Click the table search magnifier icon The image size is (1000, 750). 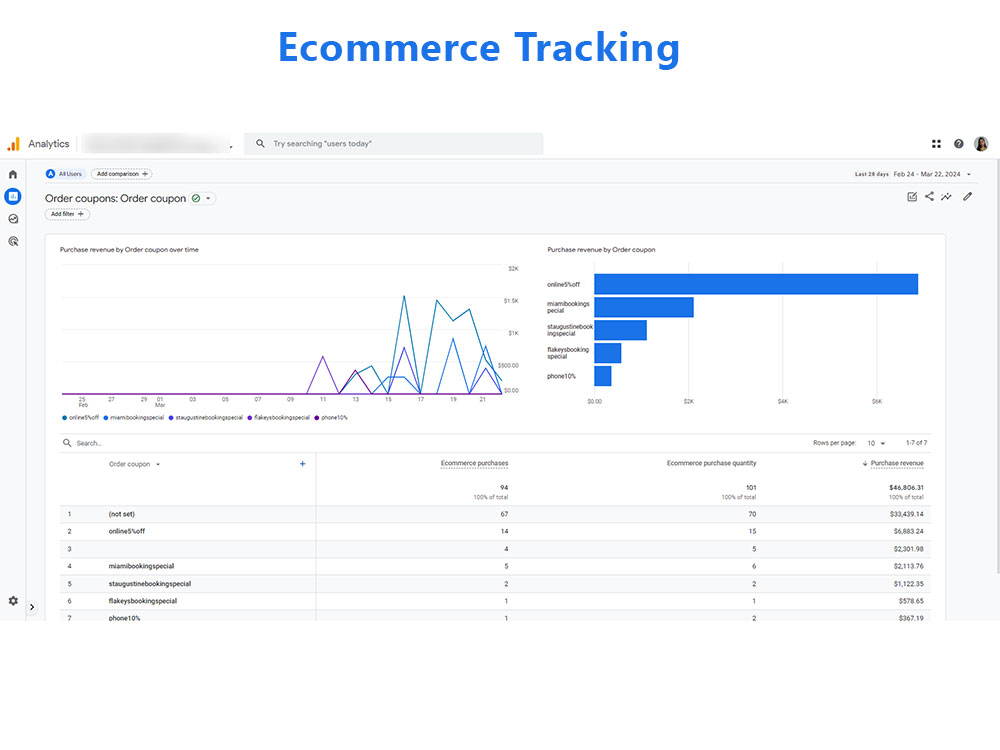pyautogui.click(x=67, y=443)
